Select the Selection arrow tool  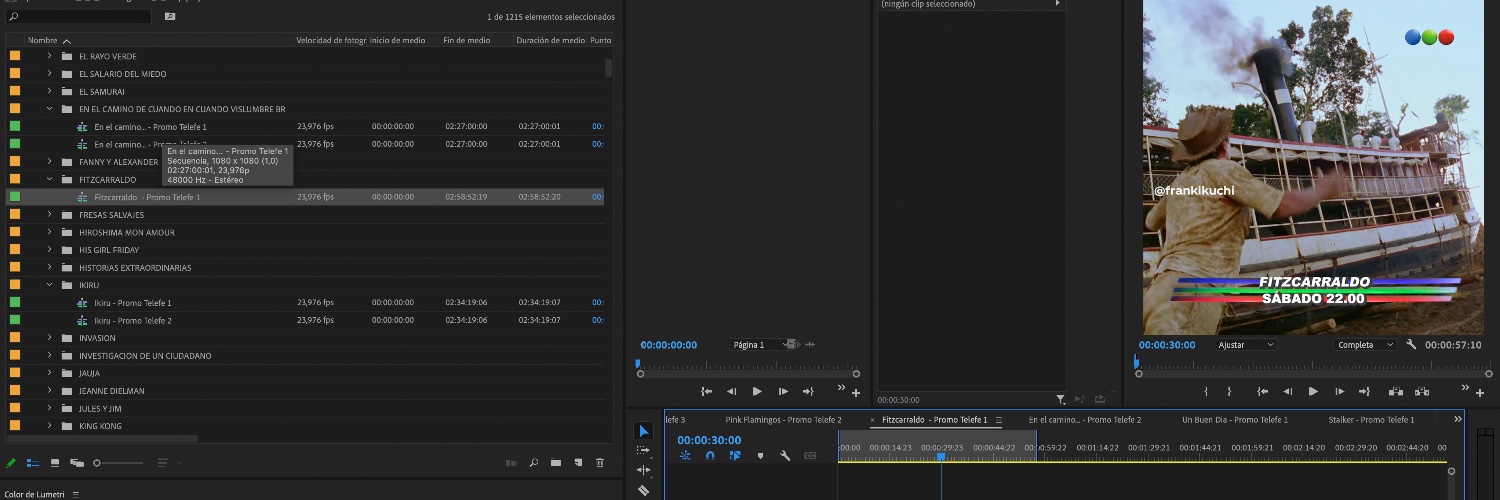[x=644, y=431]
